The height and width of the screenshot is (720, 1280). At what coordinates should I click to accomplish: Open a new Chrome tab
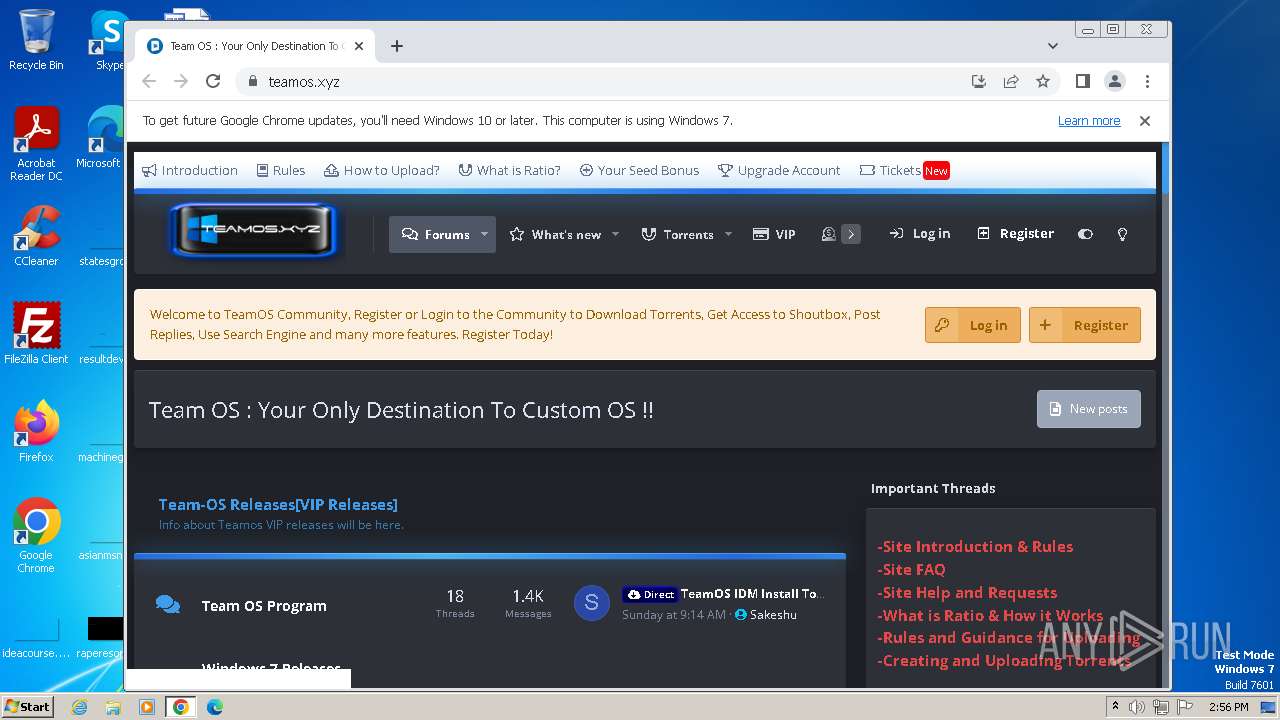click(x=397, y=46)
